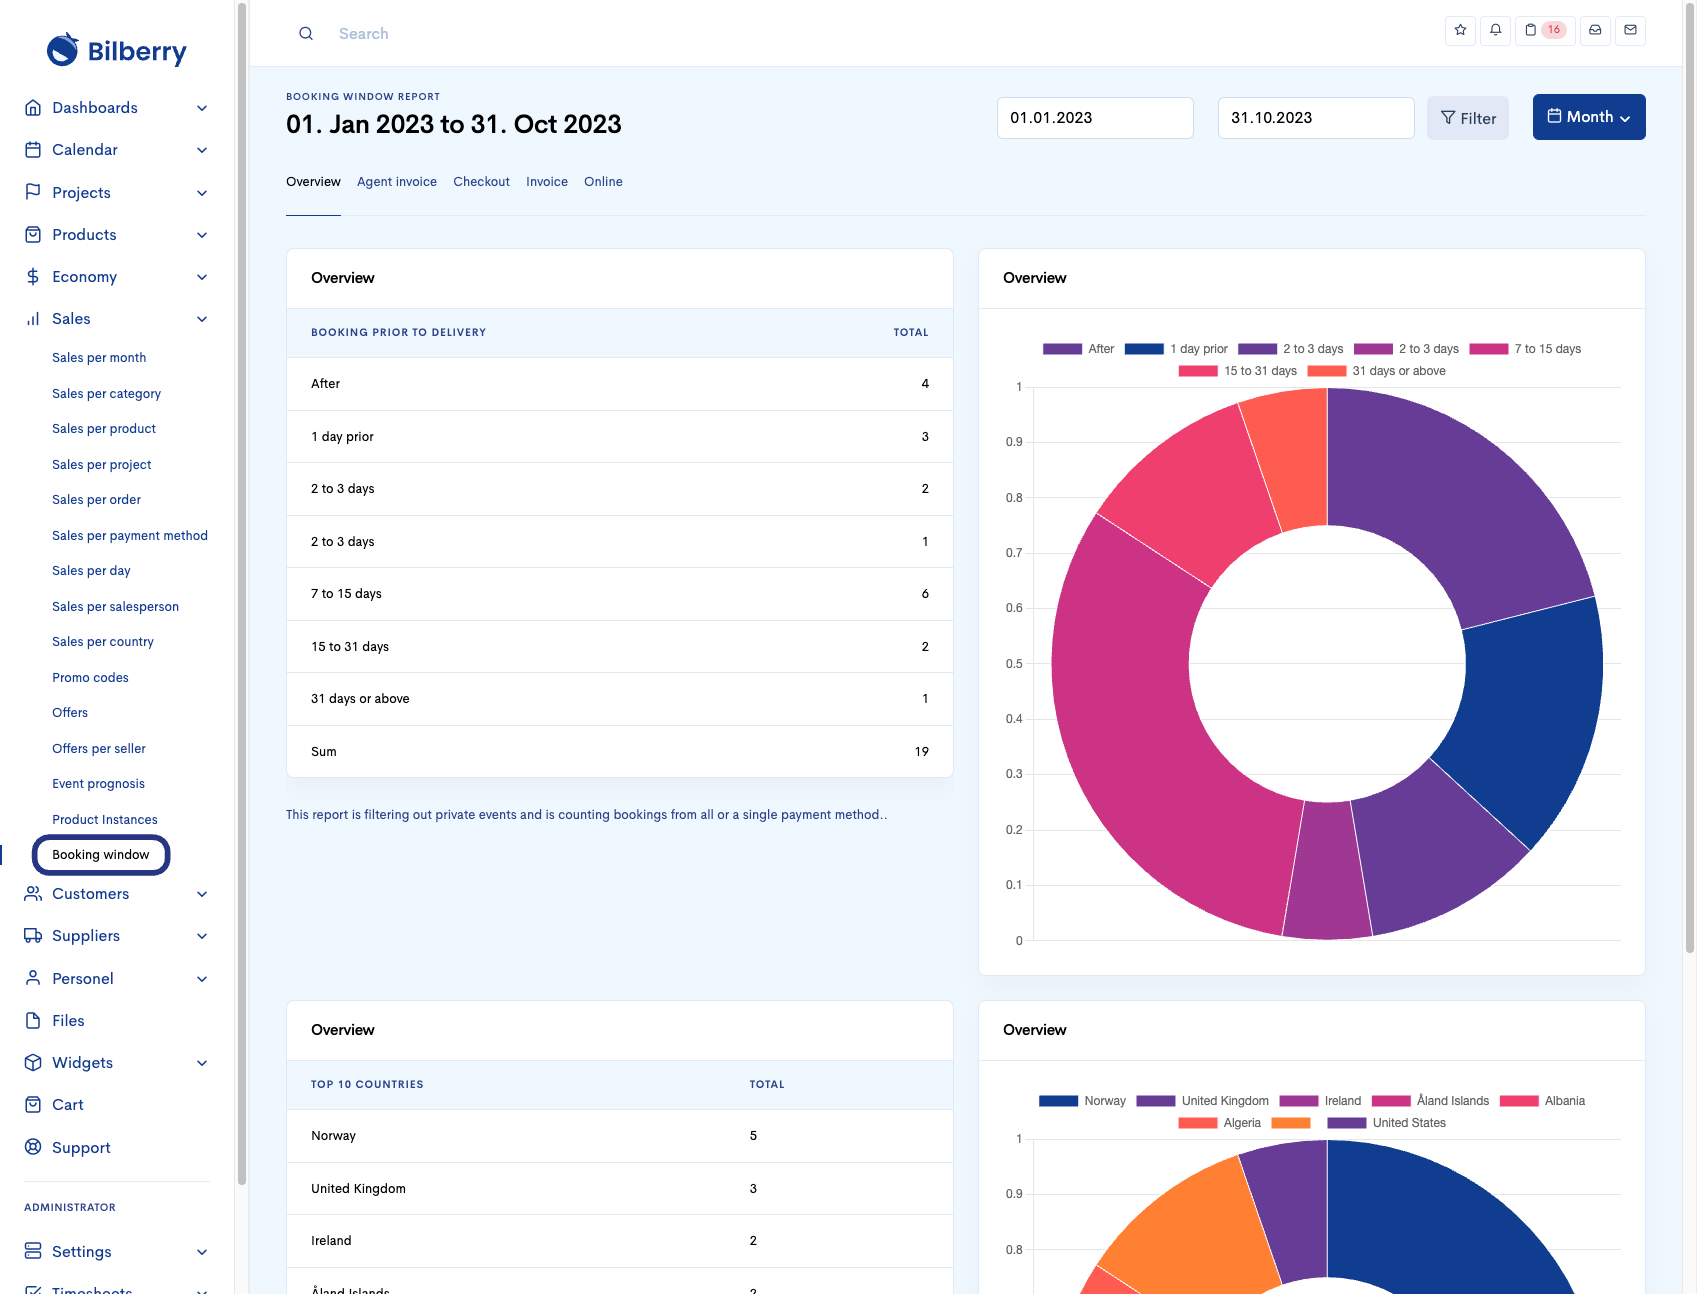Click the end date field 31.10.2023
This screenshot has height=1294, width=1697.
1316,118
